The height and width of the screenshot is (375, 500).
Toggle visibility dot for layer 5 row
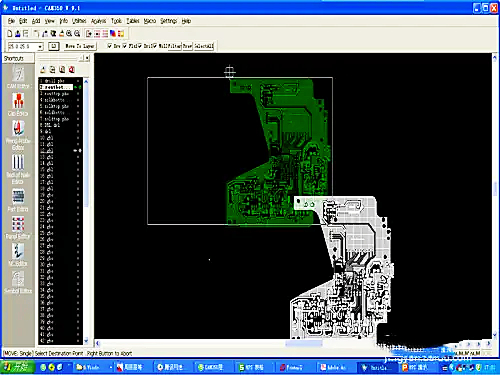(78, 106)
